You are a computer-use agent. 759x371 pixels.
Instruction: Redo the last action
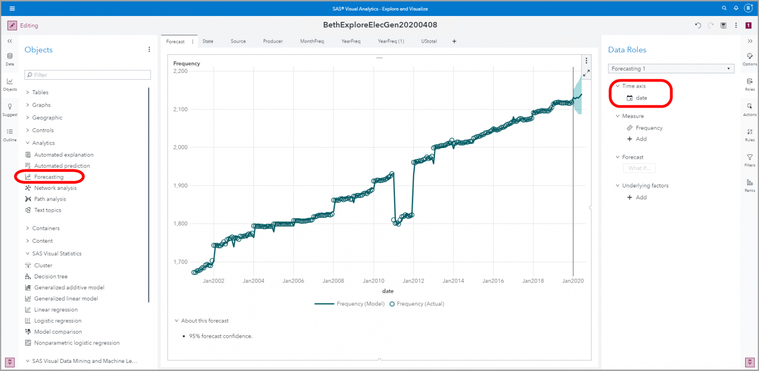click(710, 25)
